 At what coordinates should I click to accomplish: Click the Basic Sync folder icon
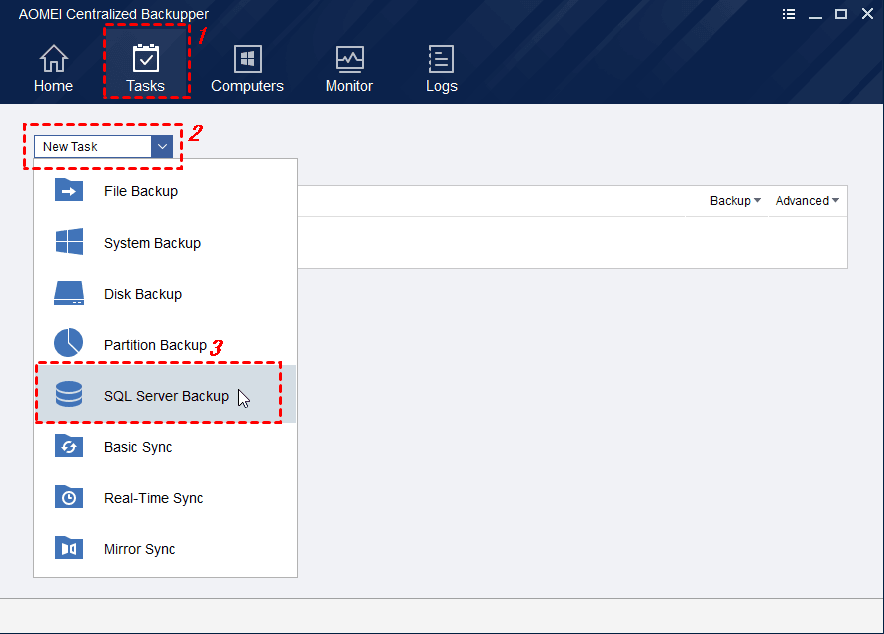pyautogui.click(x=69, y=446)
